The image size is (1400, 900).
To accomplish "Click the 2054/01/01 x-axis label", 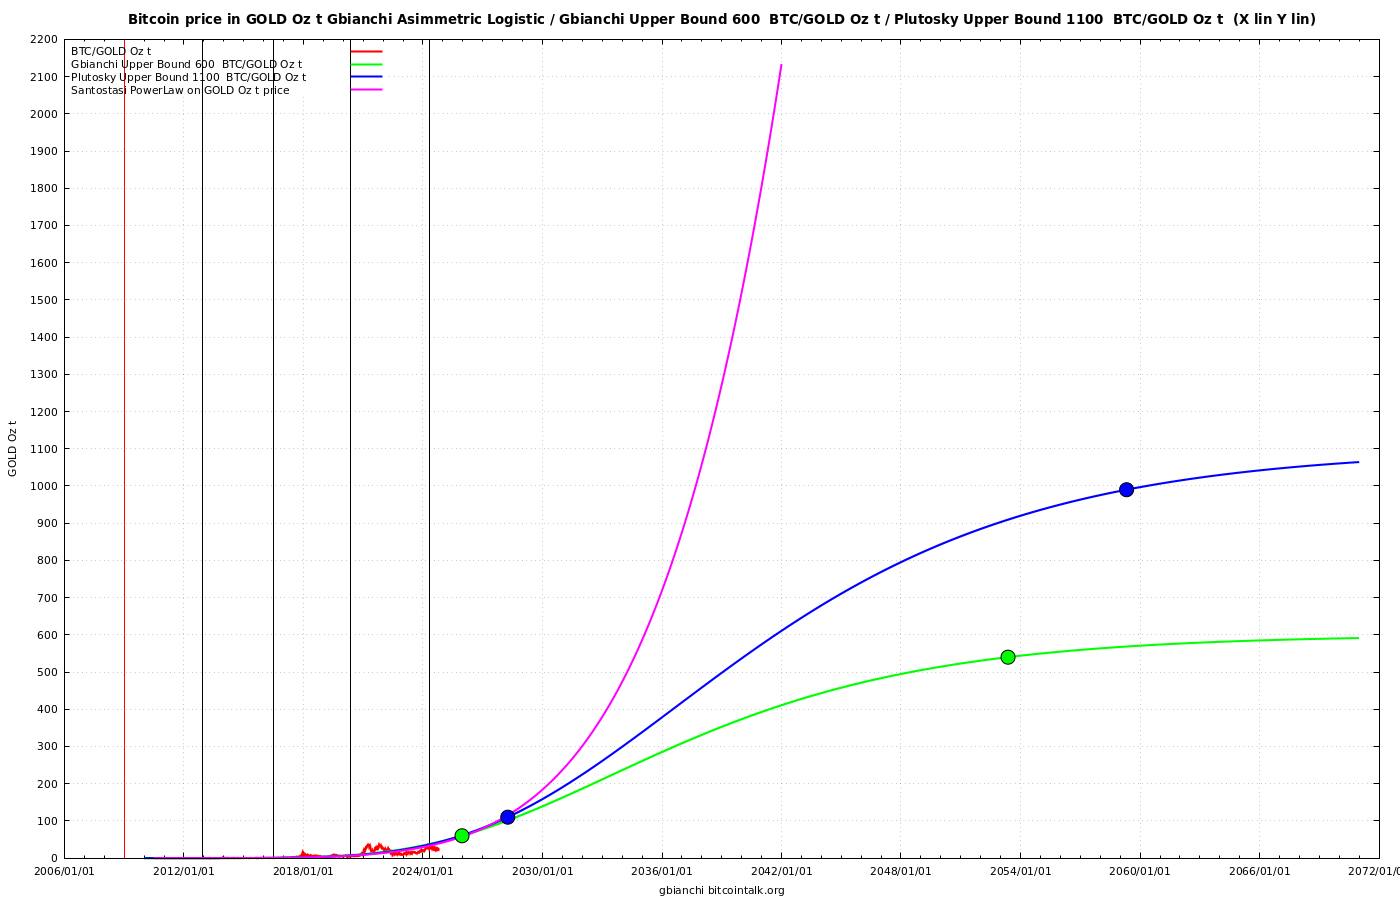I will [x=1021, y=871].
